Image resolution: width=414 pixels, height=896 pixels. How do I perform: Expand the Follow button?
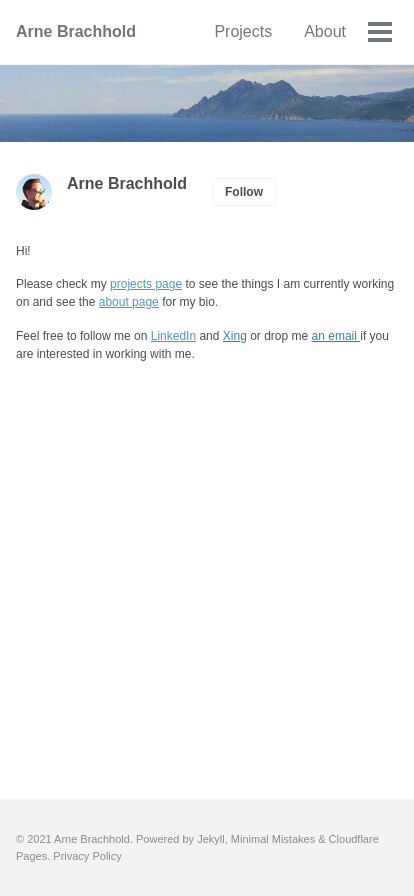244,192
